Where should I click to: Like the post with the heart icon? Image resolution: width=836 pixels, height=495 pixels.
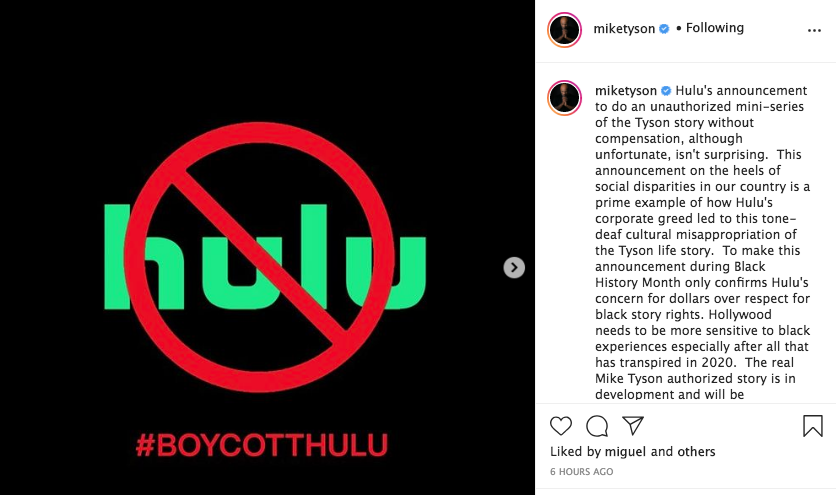point(560,426)
